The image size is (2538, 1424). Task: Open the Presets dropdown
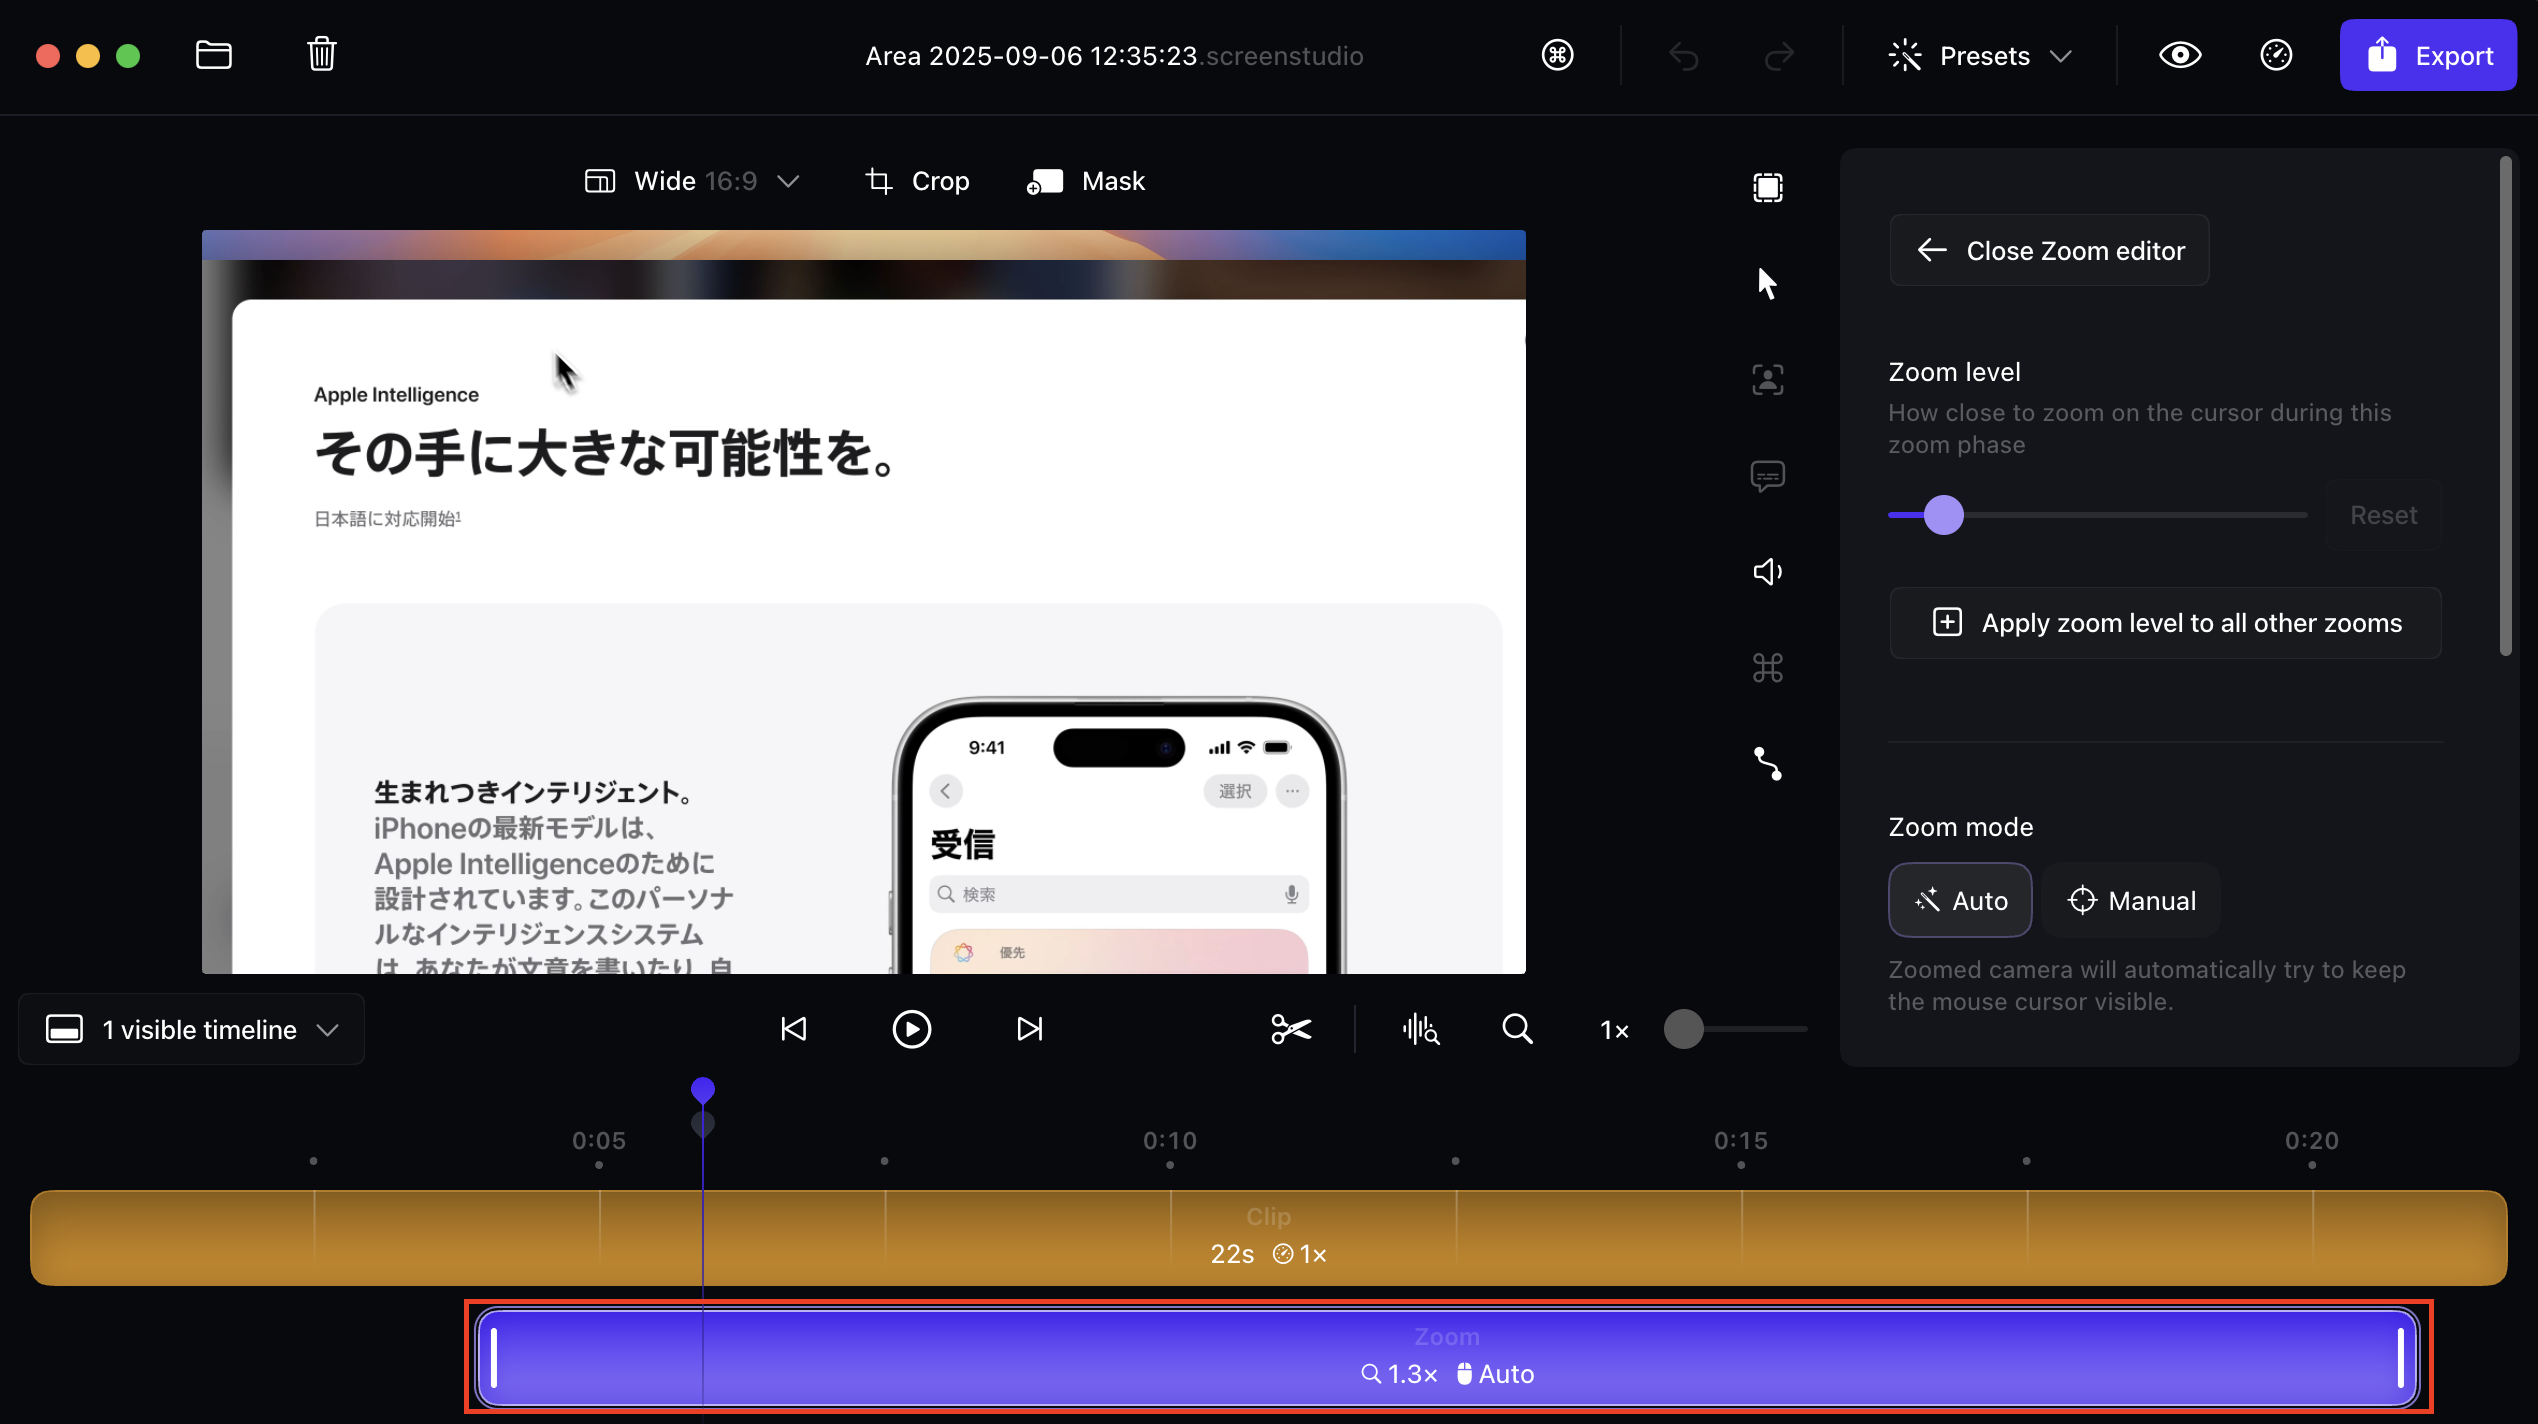pyautogui.click(x=1980, y=56)
